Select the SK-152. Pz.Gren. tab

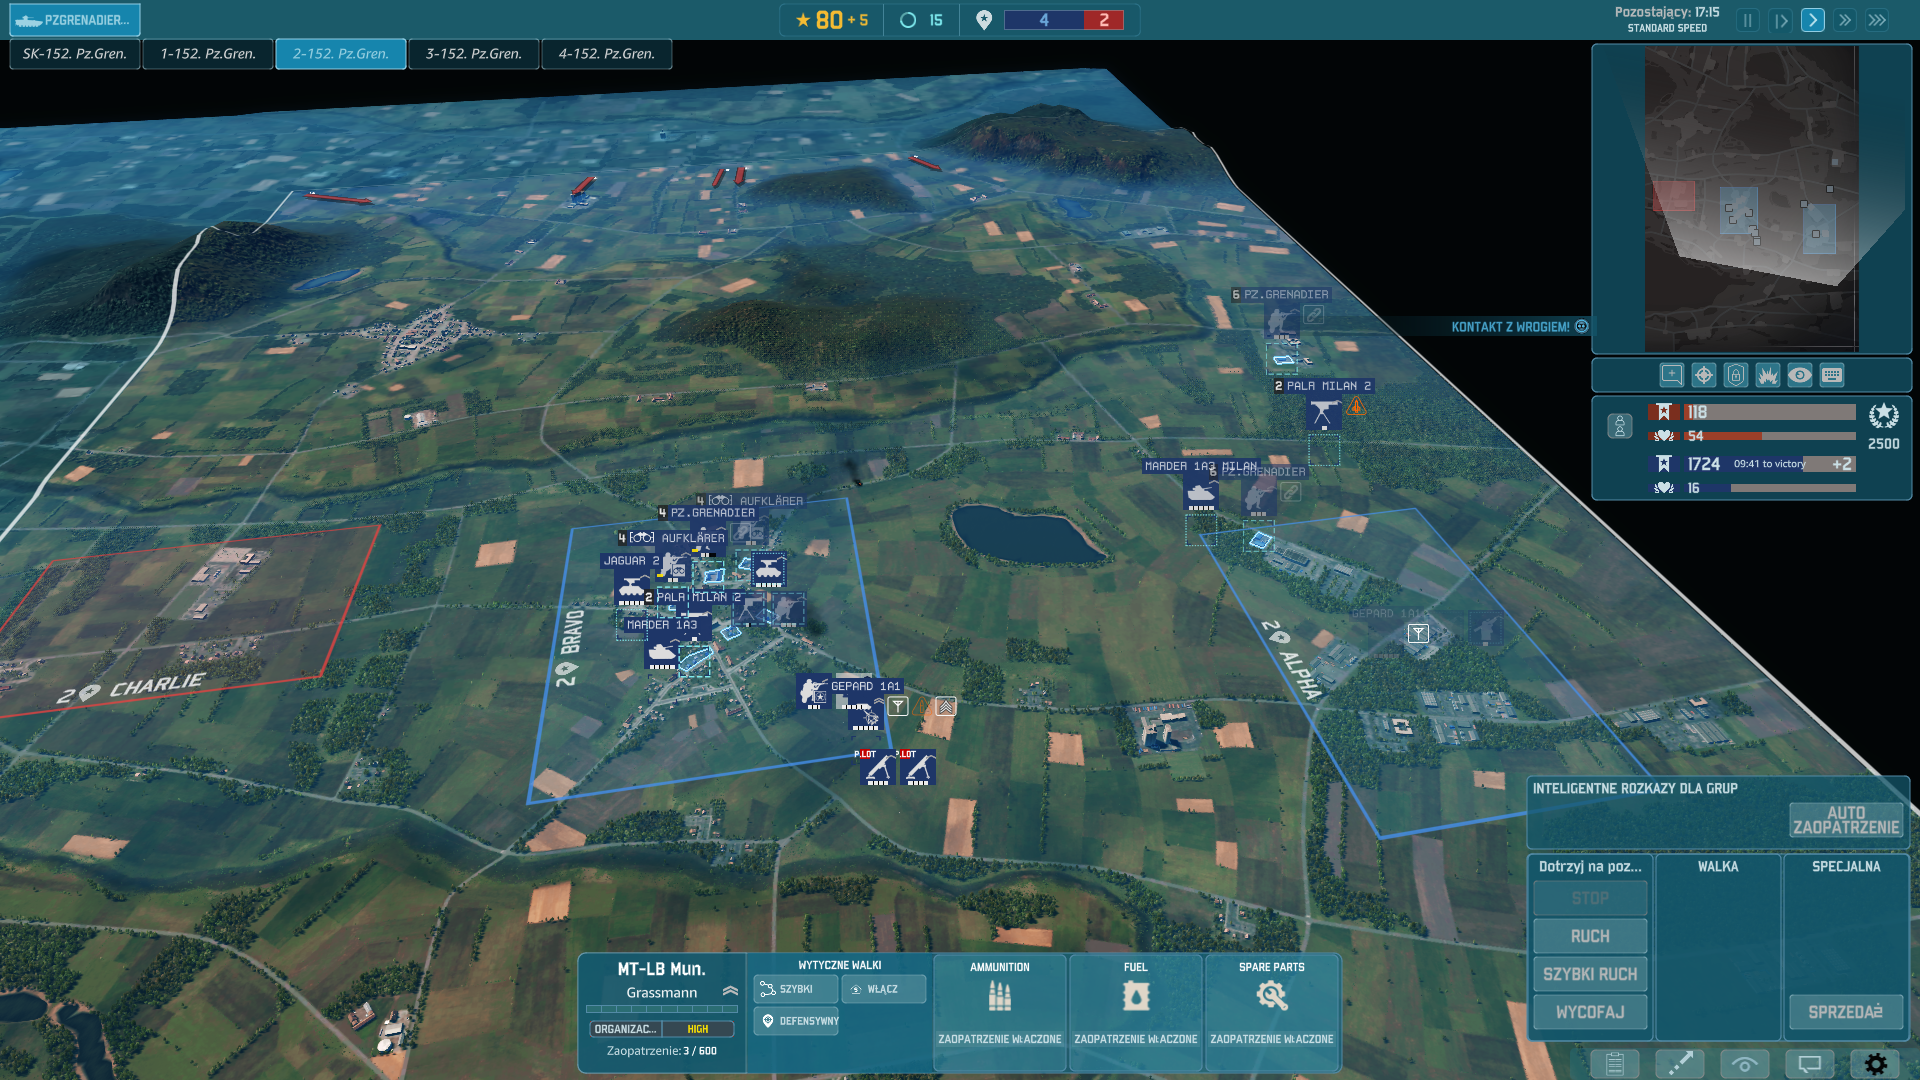click(74, 54)
